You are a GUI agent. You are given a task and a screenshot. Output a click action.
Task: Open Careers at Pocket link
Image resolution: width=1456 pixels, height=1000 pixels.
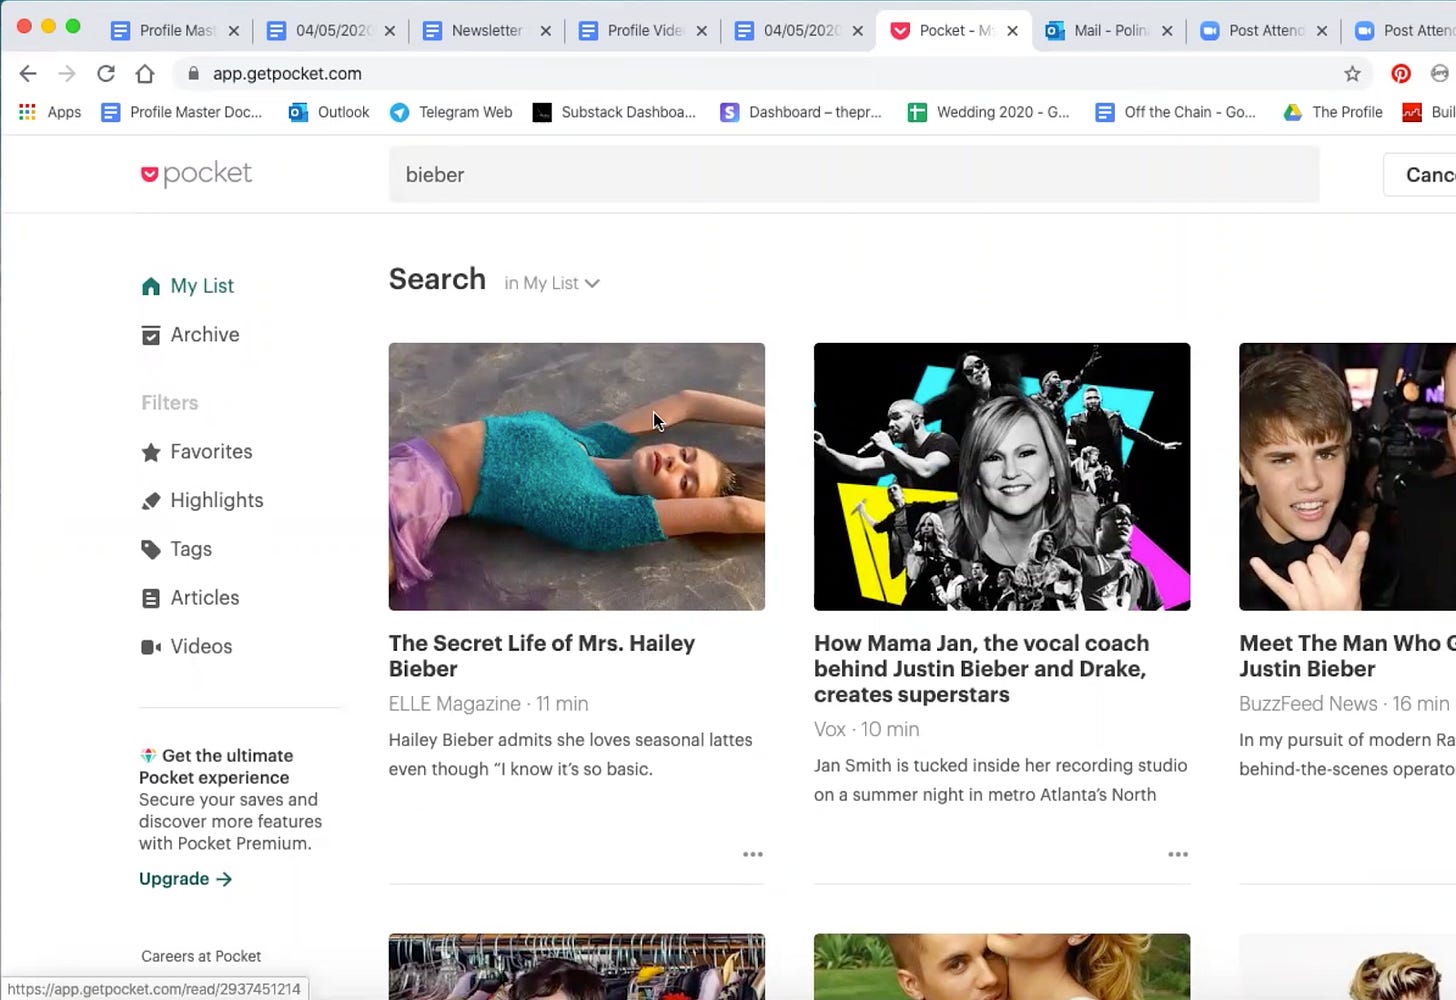coord(201,956)
